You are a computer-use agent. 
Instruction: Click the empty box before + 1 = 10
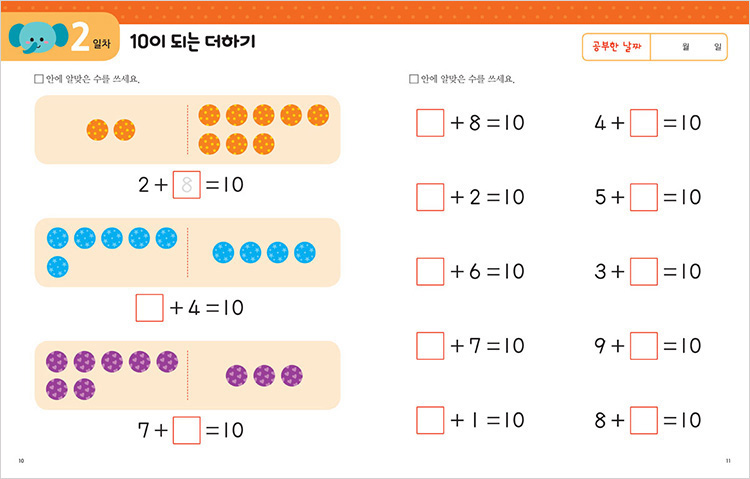[430, 420]
